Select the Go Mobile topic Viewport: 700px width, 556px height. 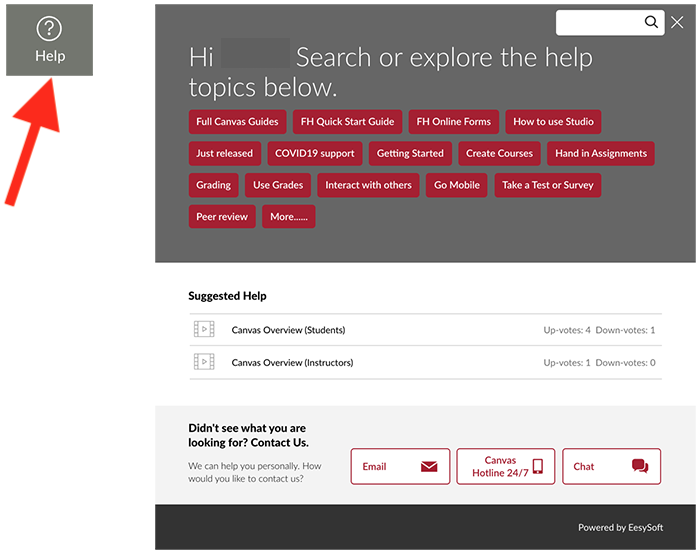457,185
